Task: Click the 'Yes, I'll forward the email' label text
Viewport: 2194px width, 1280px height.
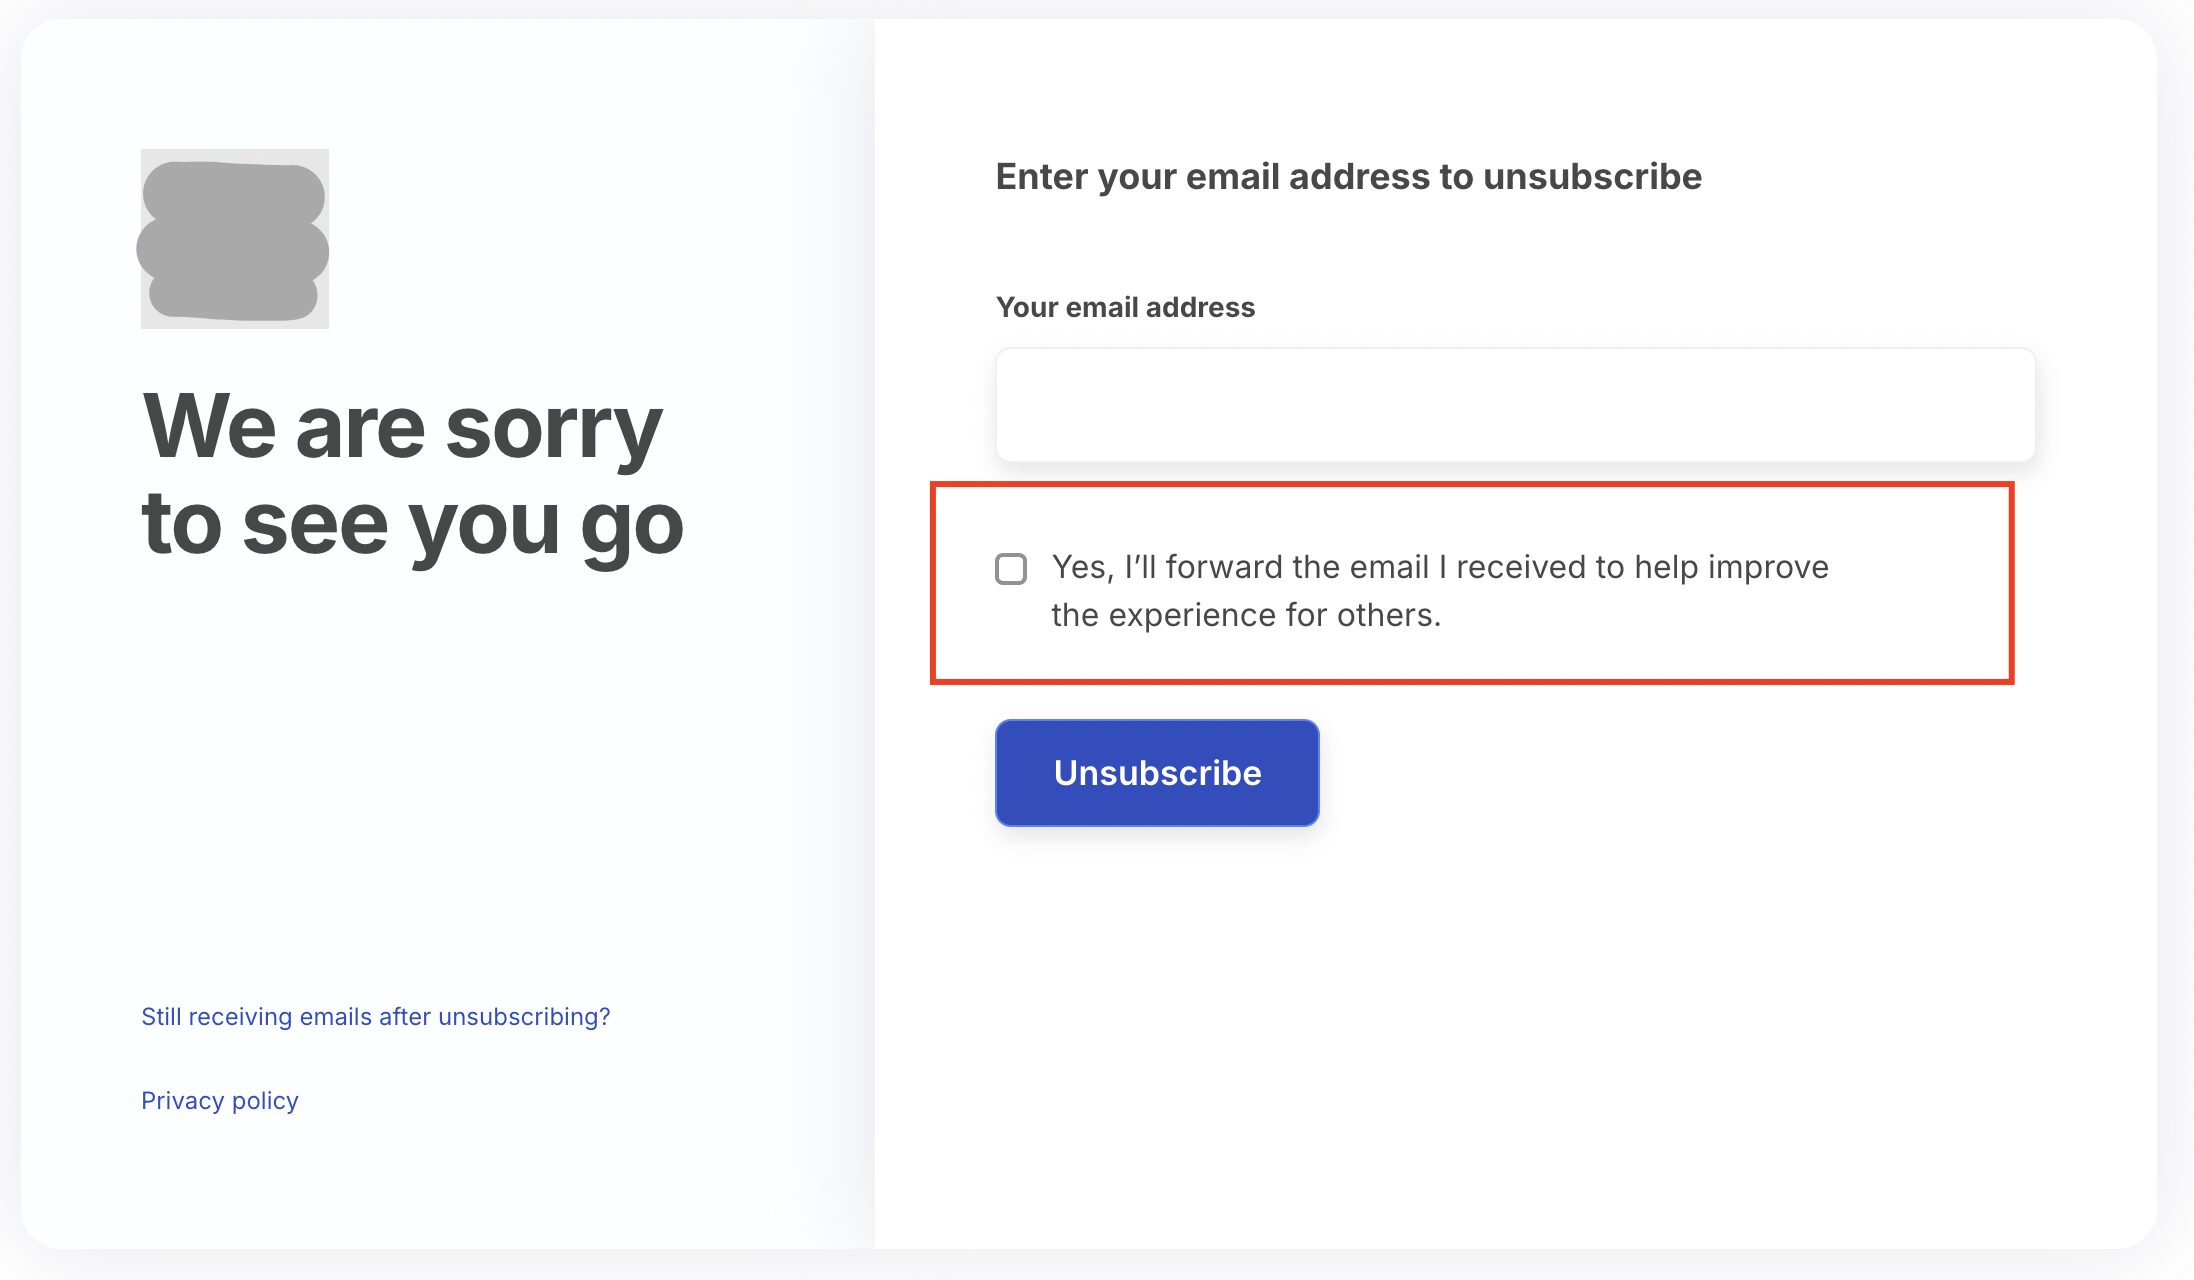Action: click(1240, 567)
